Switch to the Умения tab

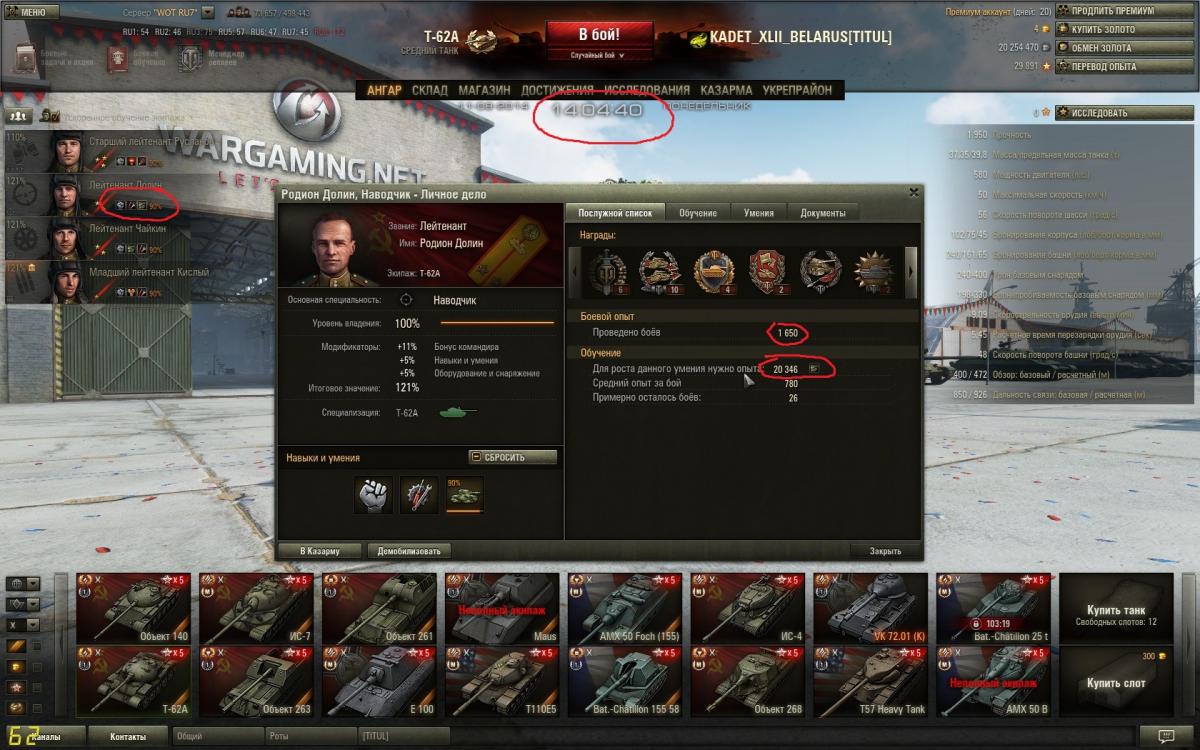[x=758, y=213]
